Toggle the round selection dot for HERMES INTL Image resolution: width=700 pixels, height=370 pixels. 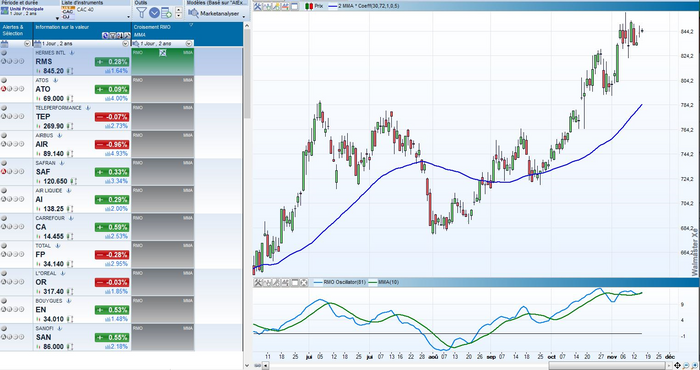pos(4,53)
